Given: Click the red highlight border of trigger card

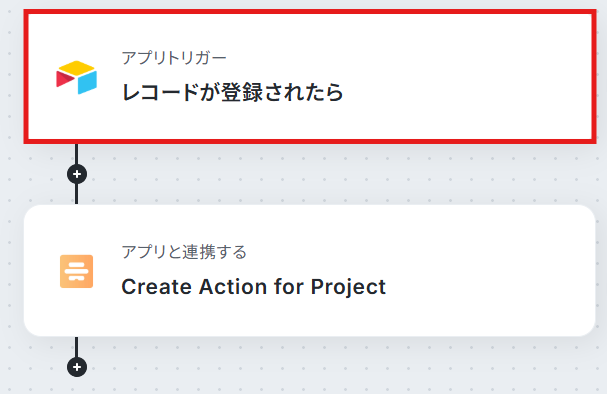Looking at the screenshot, I should coord(310,12).
